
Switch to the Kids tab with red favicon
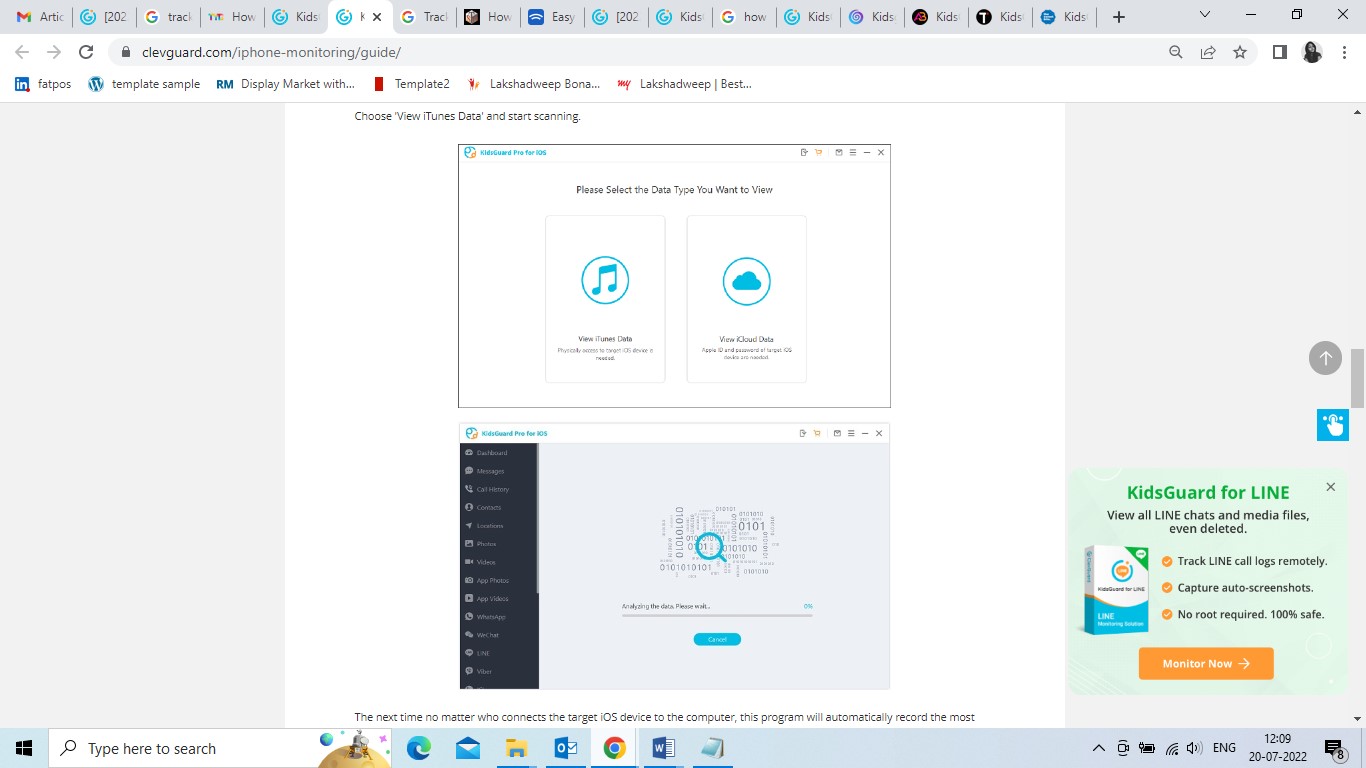coord(936,17)
